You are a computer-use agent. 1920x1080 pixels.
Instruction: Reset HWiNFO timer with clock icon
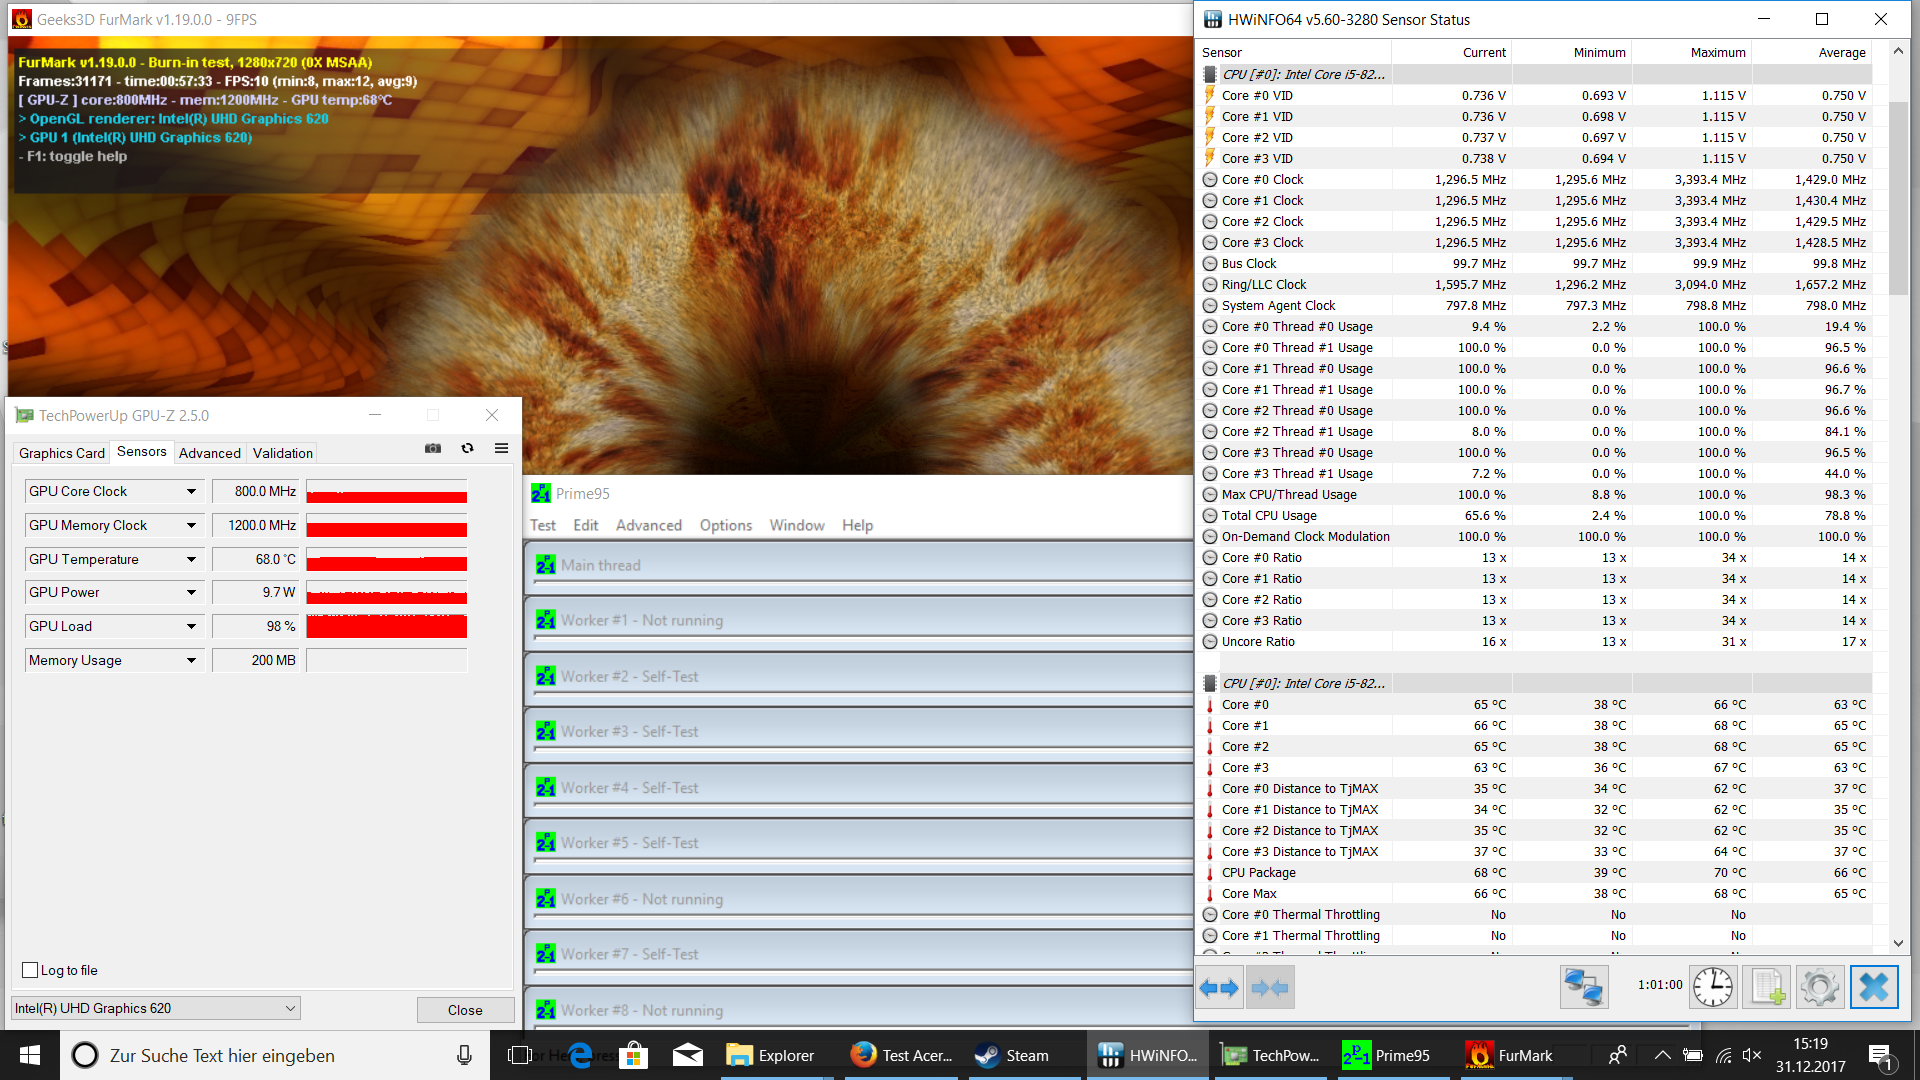point(1713,988)
